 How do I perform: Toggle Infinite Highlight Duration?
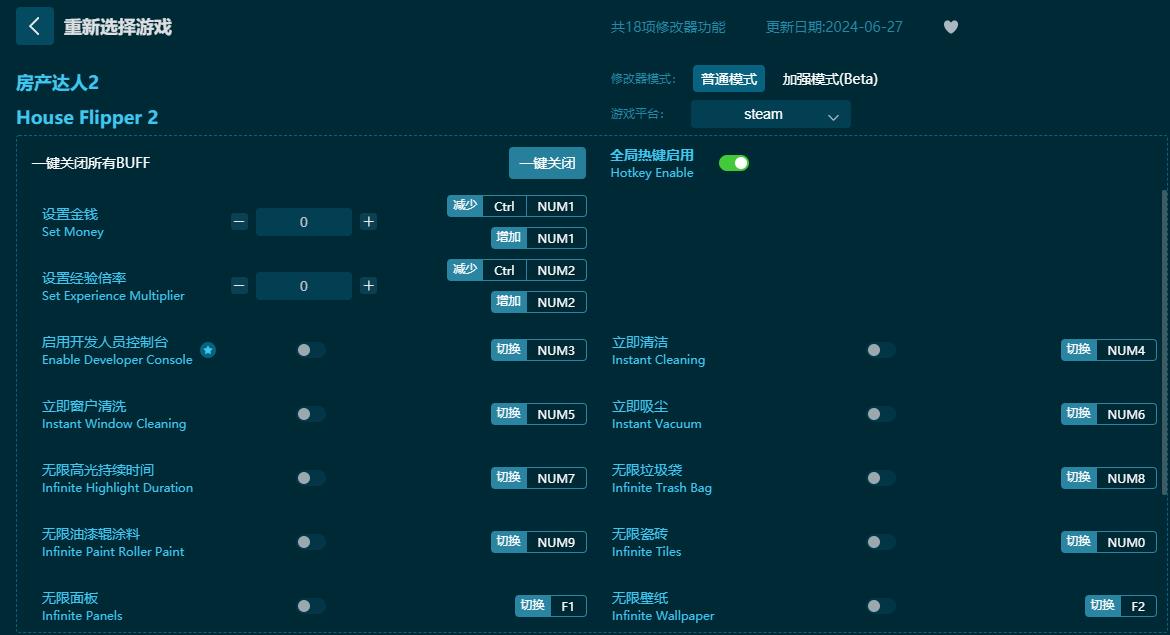pos(310,478)
